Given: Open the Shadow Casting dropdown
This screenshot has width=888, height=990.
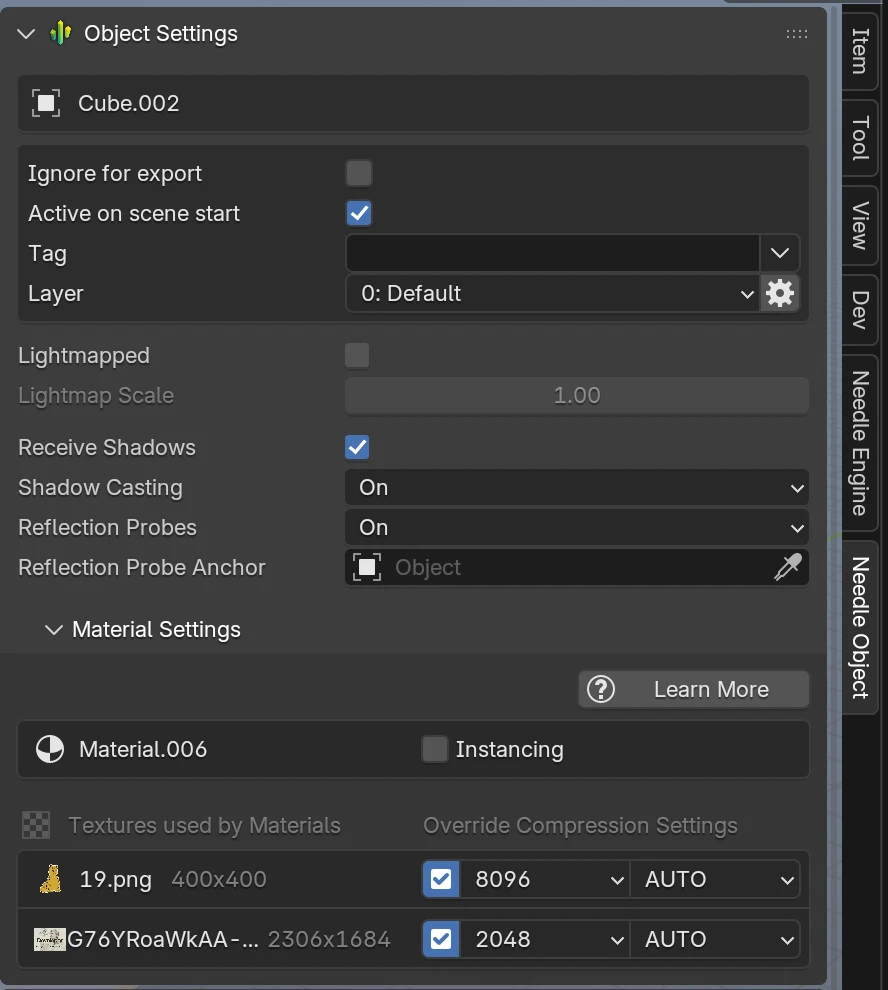Looking at the screenshot, I should point(577,487).
